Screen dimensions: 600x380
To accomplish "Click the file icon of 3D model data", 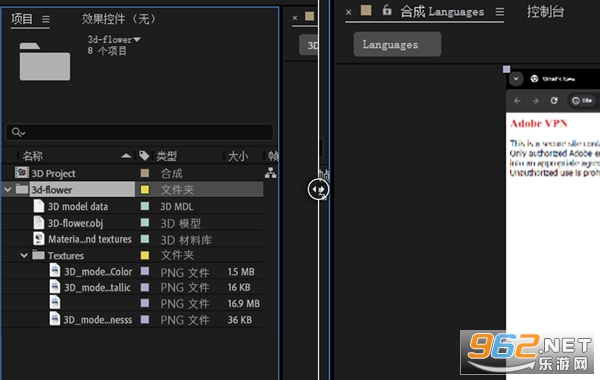I will [39, 206].
